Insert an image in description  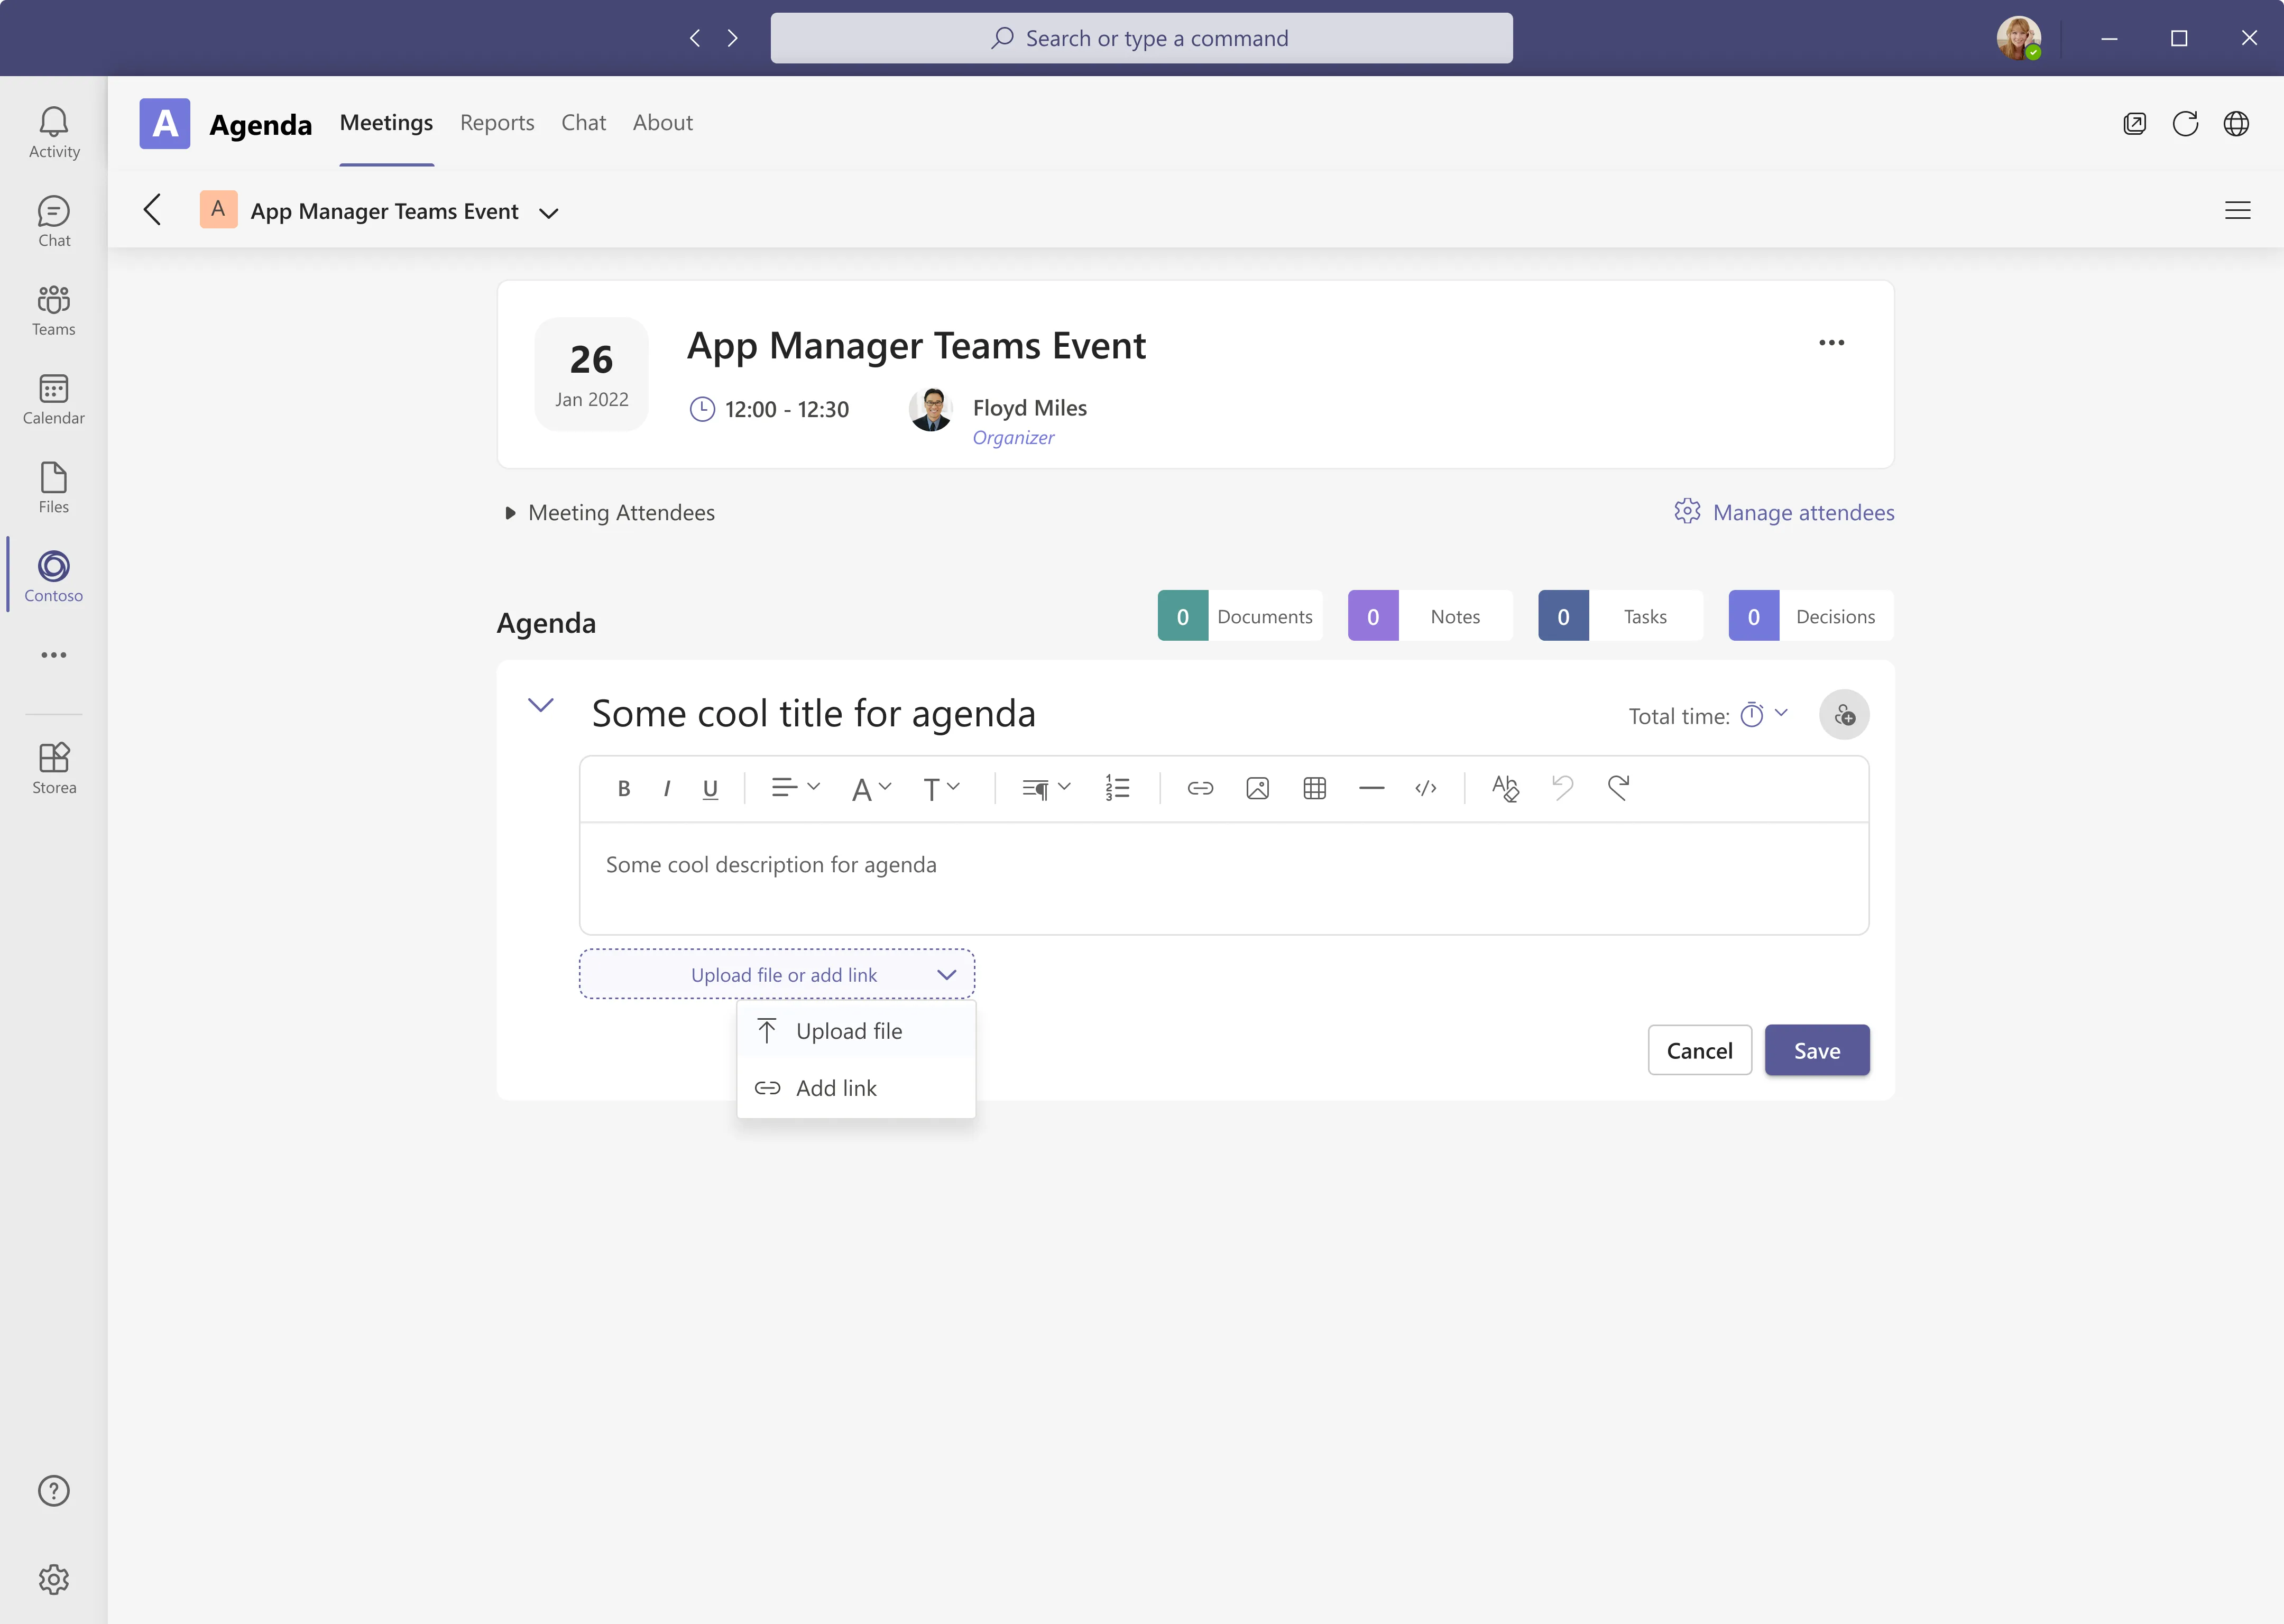(1258, 789)
